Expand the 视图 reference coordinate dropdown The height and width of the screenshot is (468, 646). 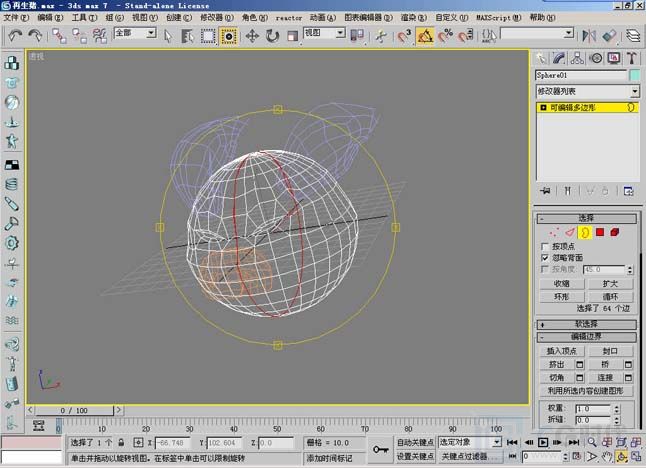coord(340,33)
